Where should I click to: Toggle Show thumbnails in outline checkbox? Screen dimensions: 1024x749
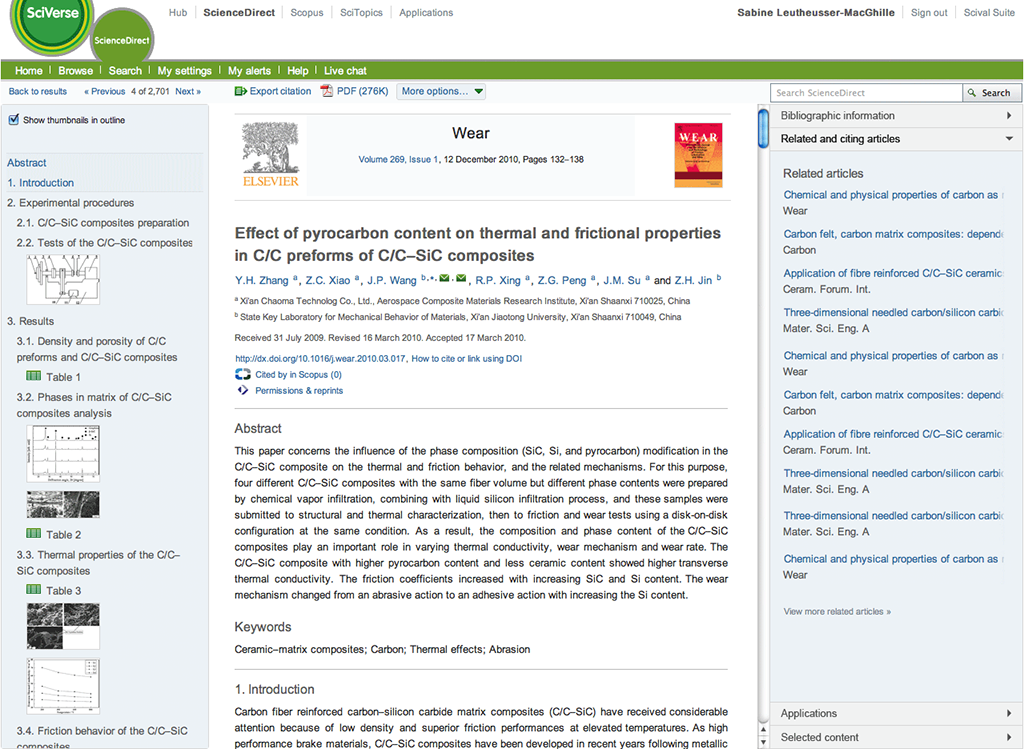pos(14,120)
